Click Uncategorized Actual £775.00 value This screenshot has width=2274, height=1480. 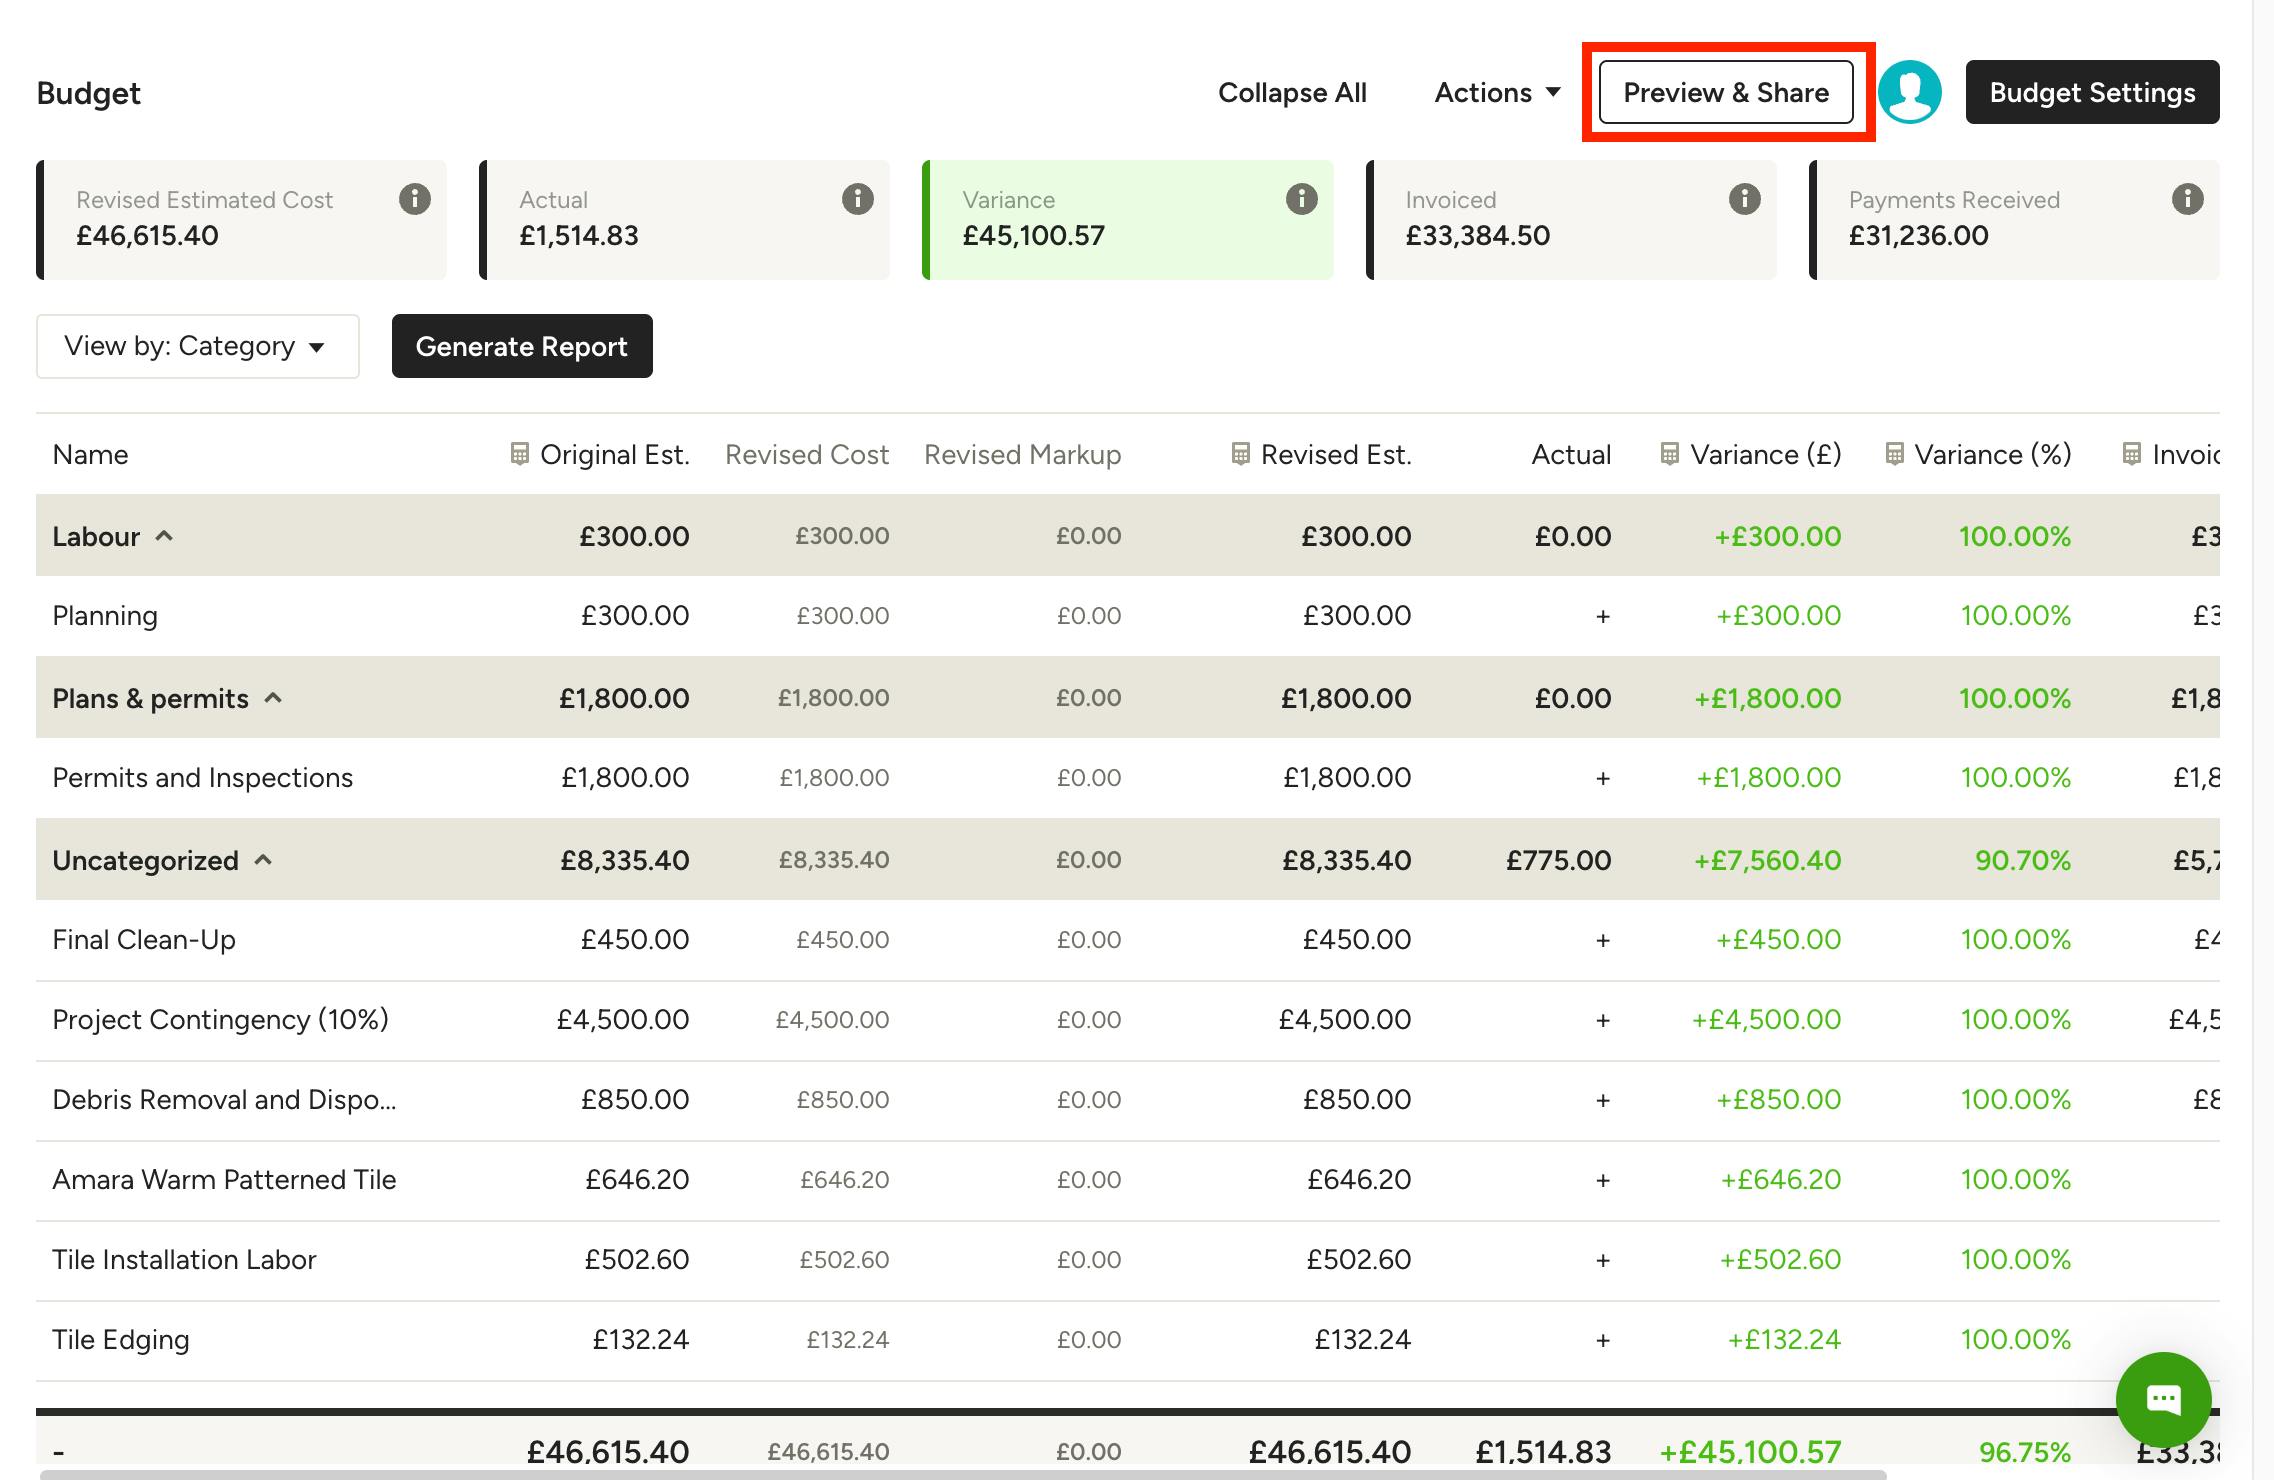1558,860
